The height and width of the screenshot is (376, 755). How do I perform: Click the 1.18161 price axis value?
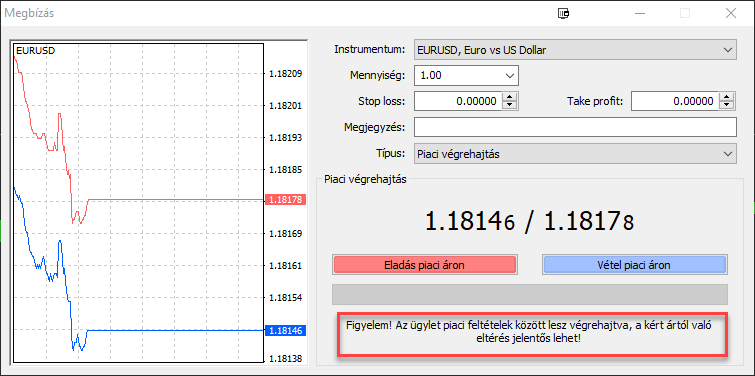(286, 266)
